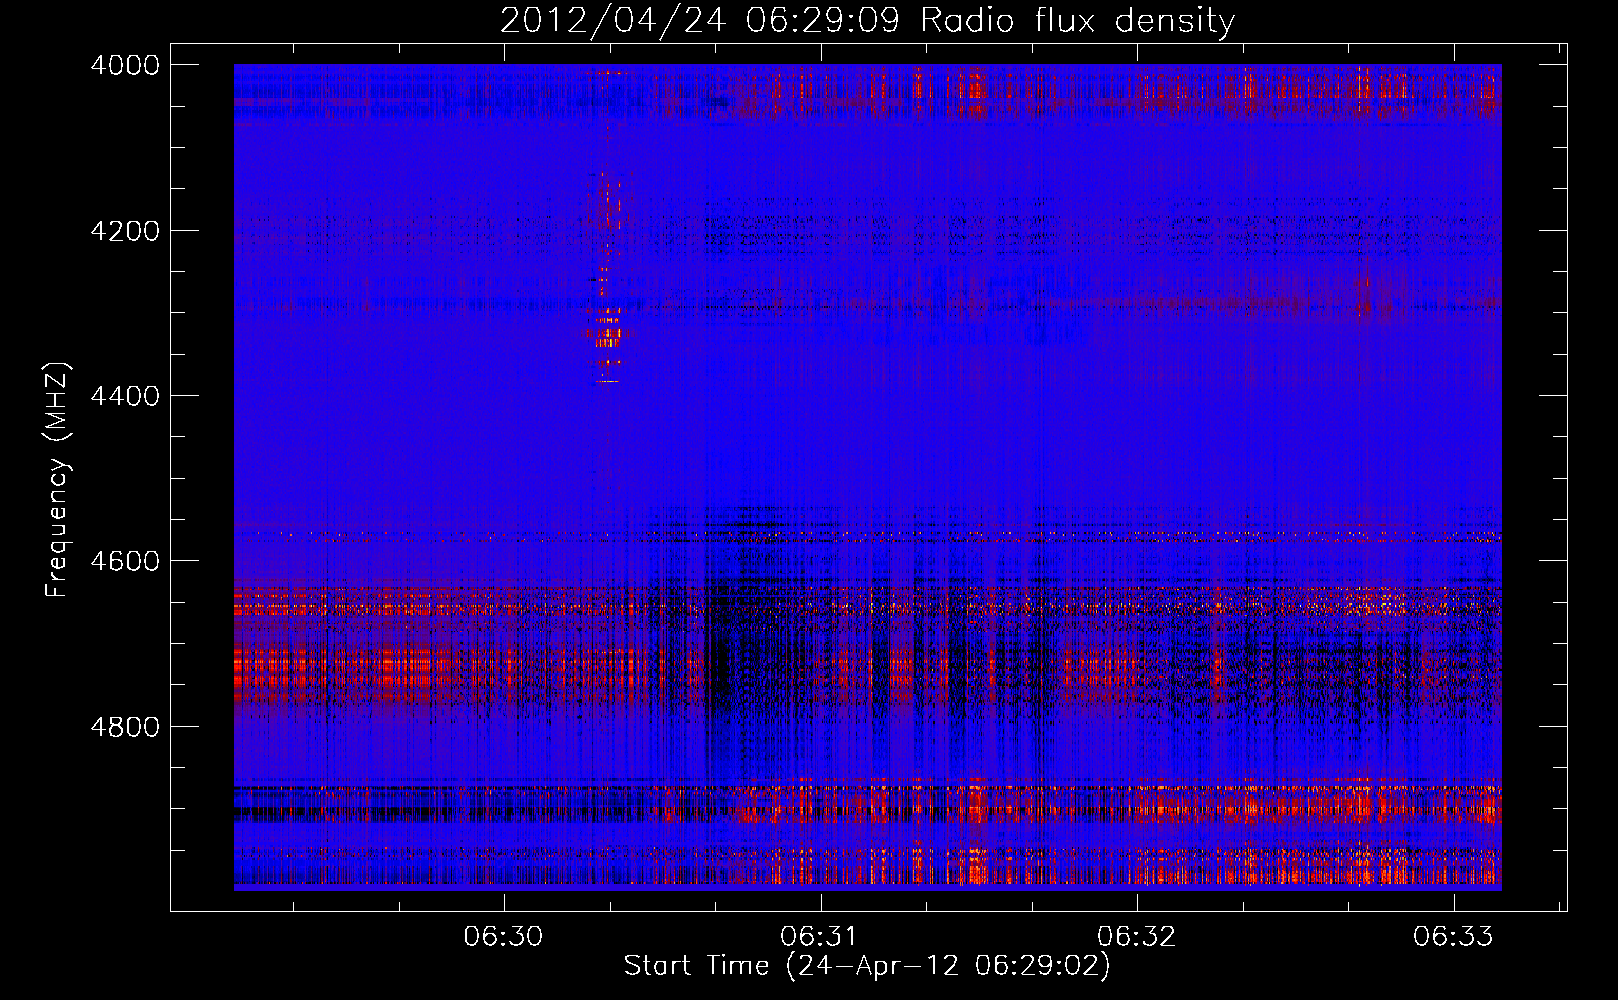
Task: Click the bright burst feature near 4320 MHz
Action: (x=608, y=333)
